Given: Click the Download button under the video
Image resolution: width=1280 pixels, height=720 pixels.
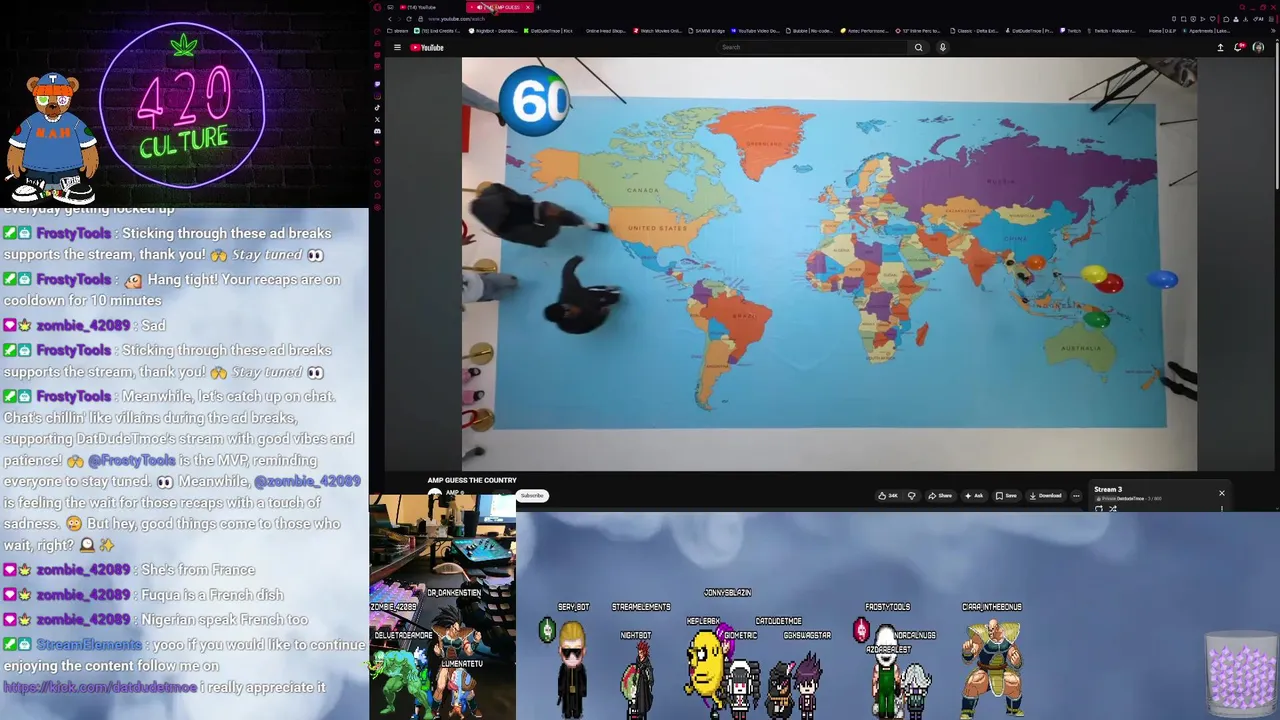Looking at the screenshot, I should click(1045, 496).
